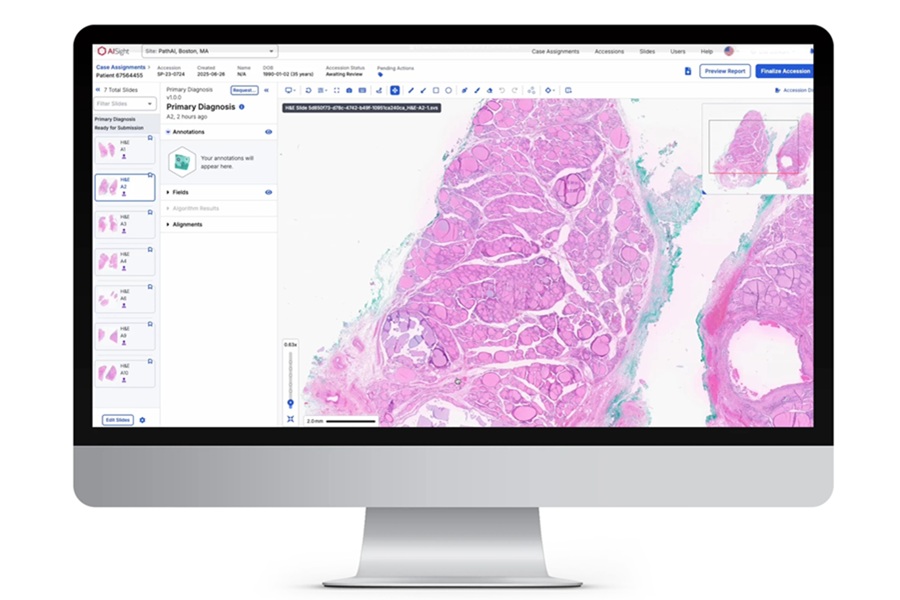Click the Pending Actions tag icon
The image size is (900, 600).
point(380,75)
